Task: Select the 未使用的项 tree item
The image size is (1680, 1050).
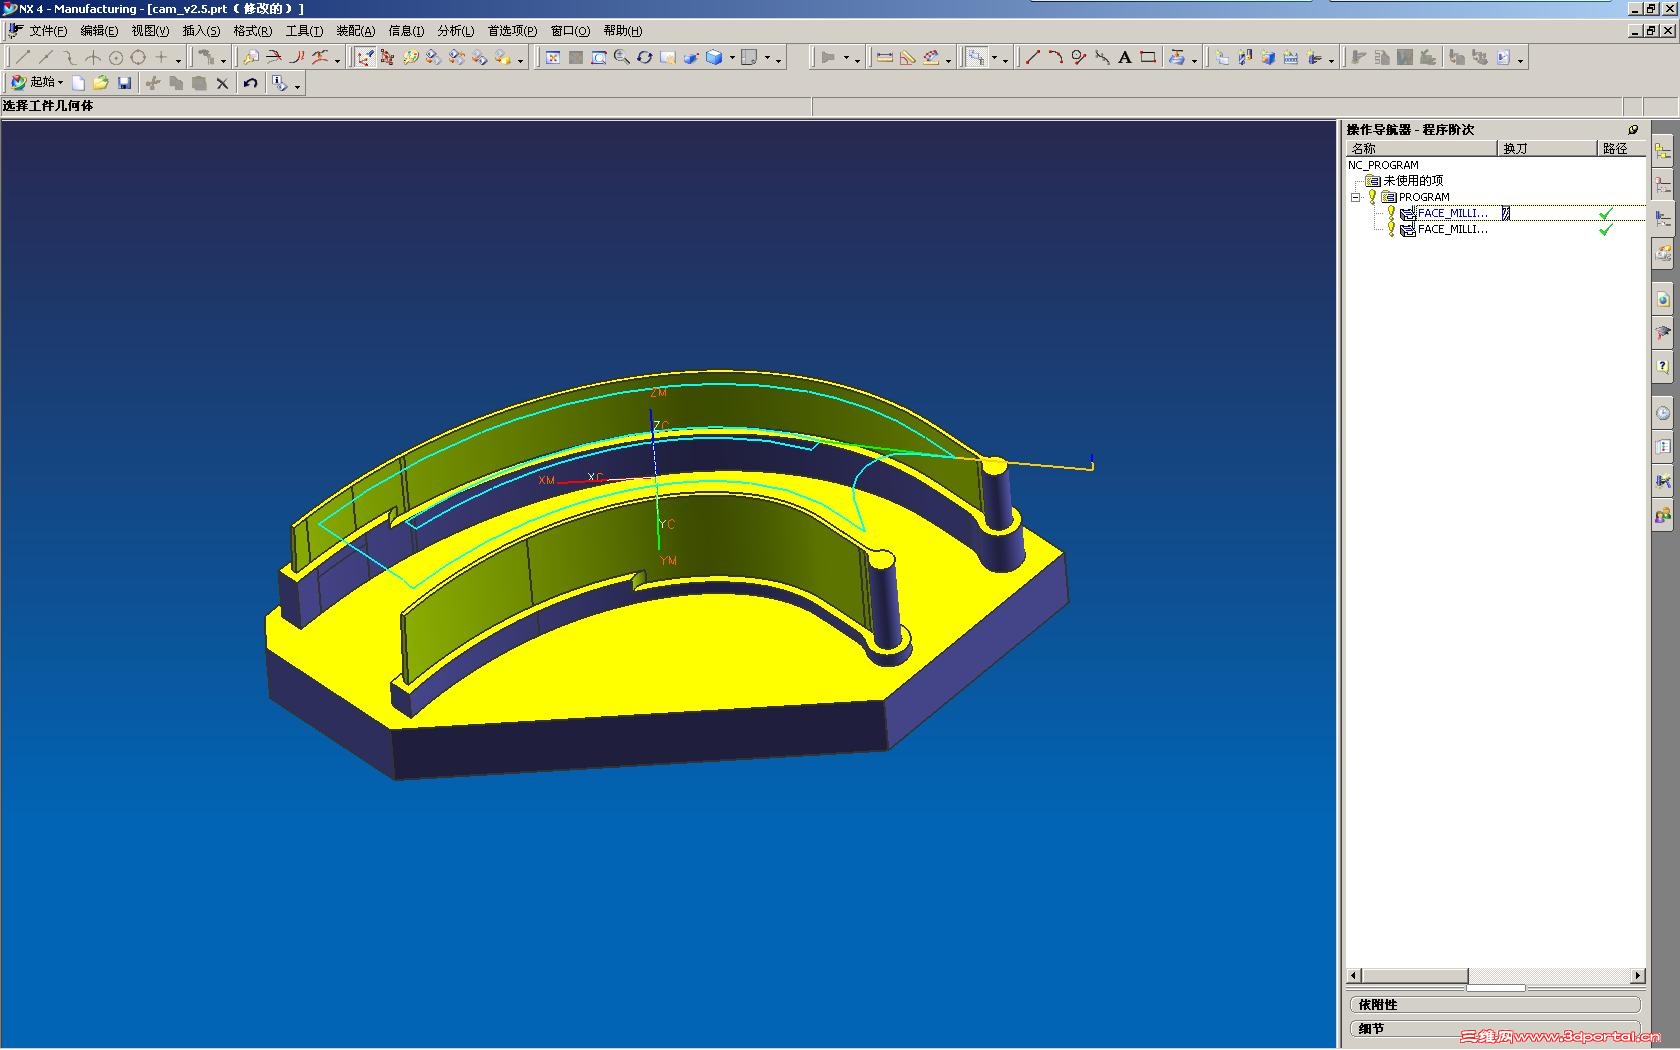Action: (1413, 181)
